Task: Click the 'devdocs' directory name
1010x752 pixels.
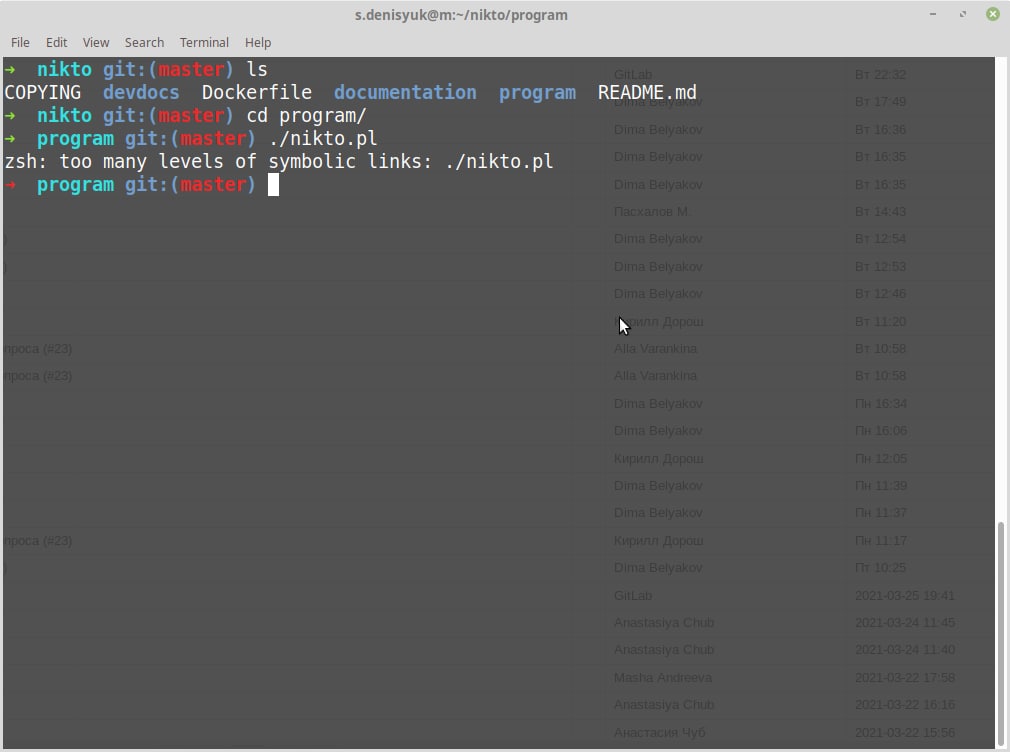Action: (141, 92)
